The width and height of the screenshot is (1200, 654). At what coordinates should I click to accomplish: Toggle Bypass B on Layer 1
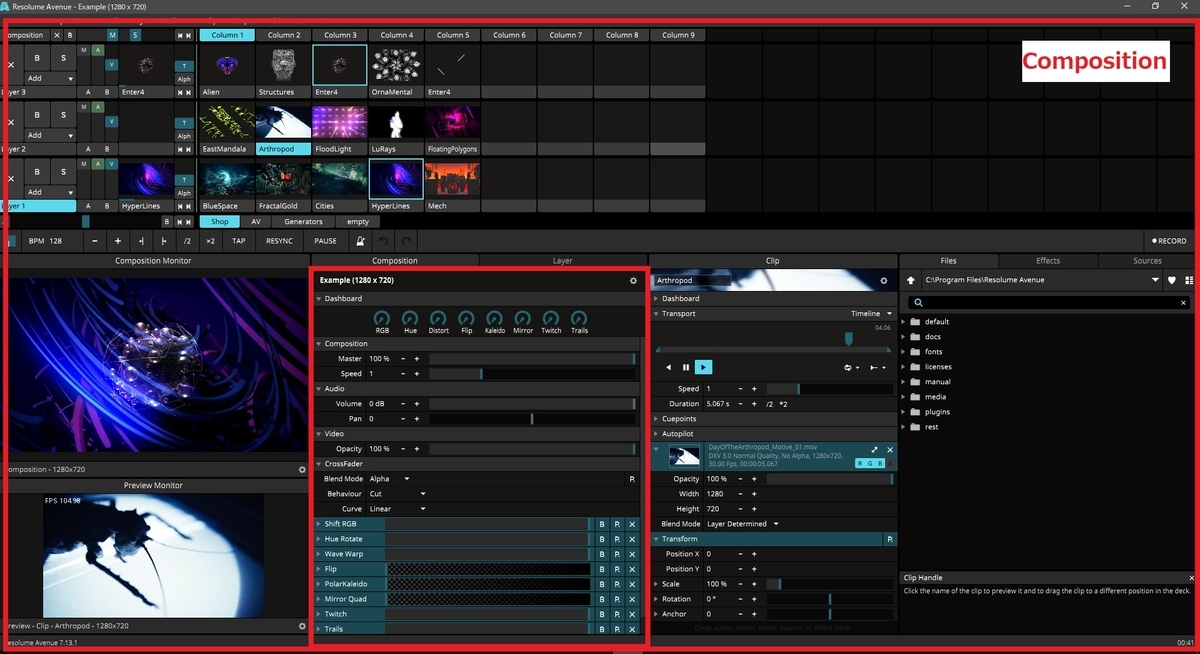37,172
